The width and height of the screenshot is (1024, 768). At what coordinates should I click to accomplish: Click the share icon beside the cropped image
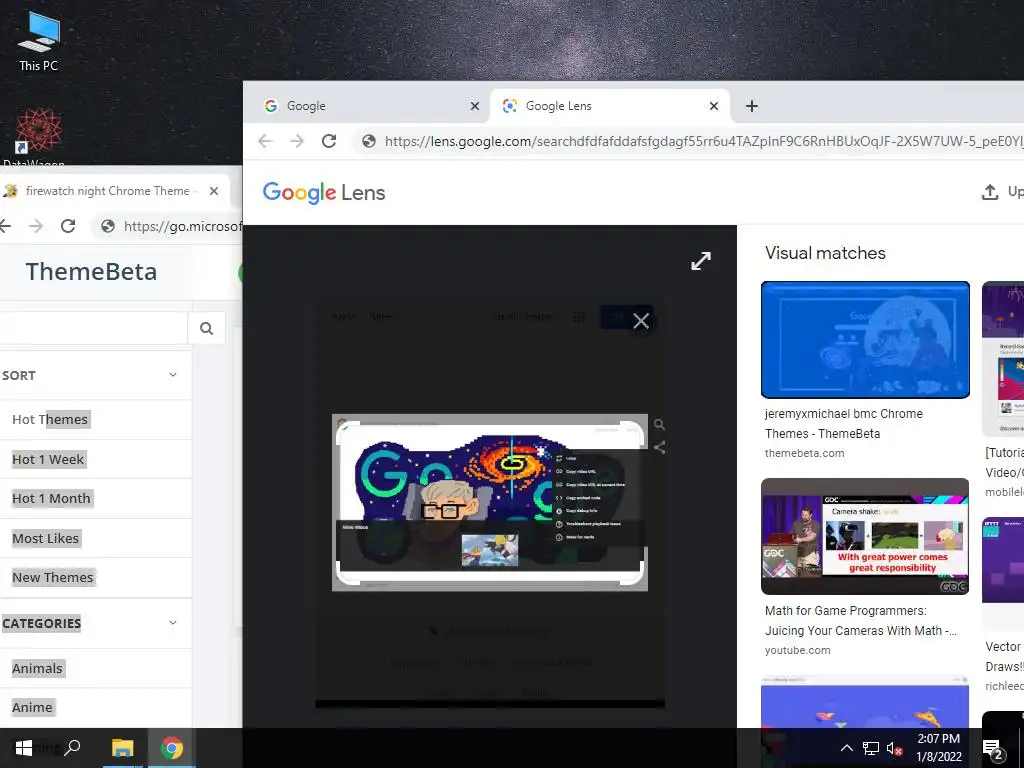click(660, 447)
